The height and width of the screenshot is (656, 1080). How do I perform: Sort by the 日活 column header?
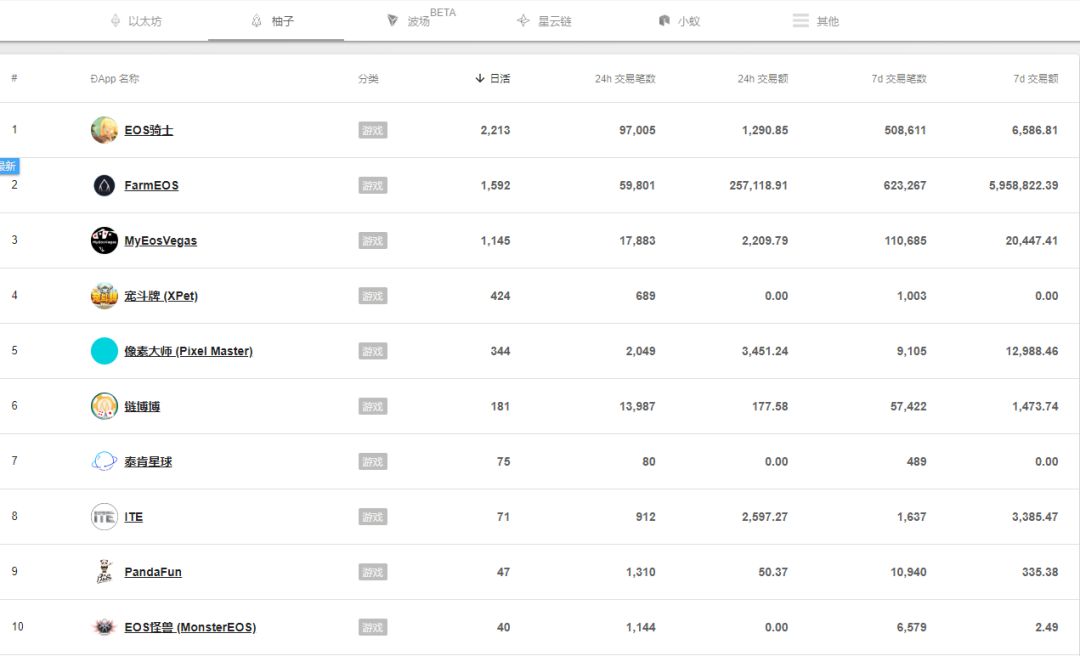click(x=492, y=79)
